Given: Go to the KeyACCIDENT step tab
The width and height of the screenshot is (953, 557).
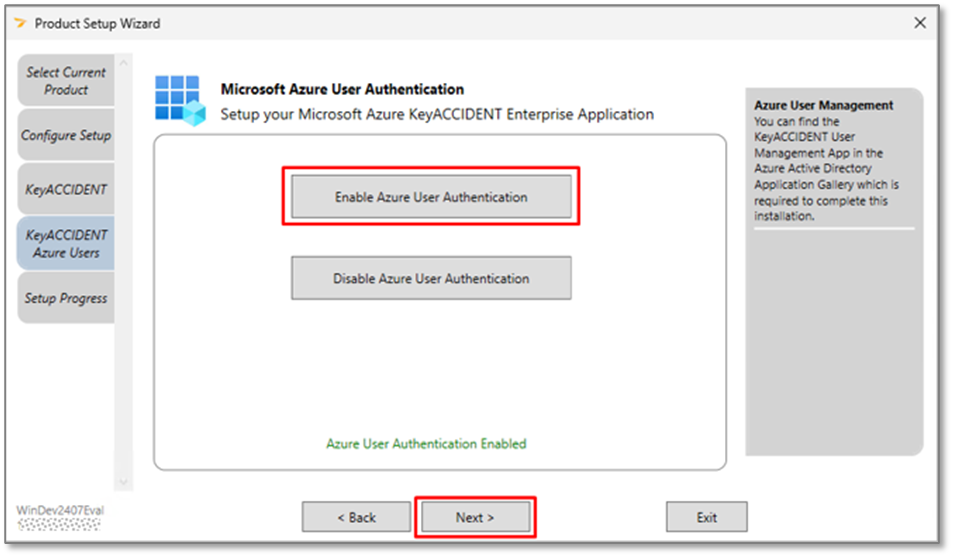Looking at the screenshot, I should pyautogui.click(x=66, y=189).
